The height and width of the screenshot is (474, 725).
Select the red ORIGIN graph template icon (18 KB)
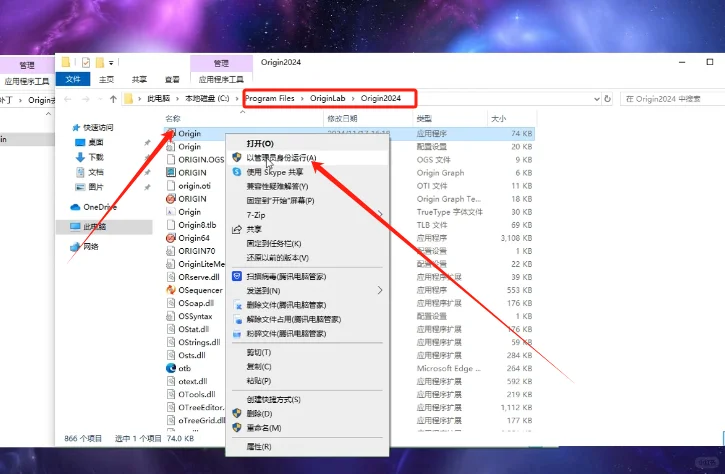click(x=171, y=199)
